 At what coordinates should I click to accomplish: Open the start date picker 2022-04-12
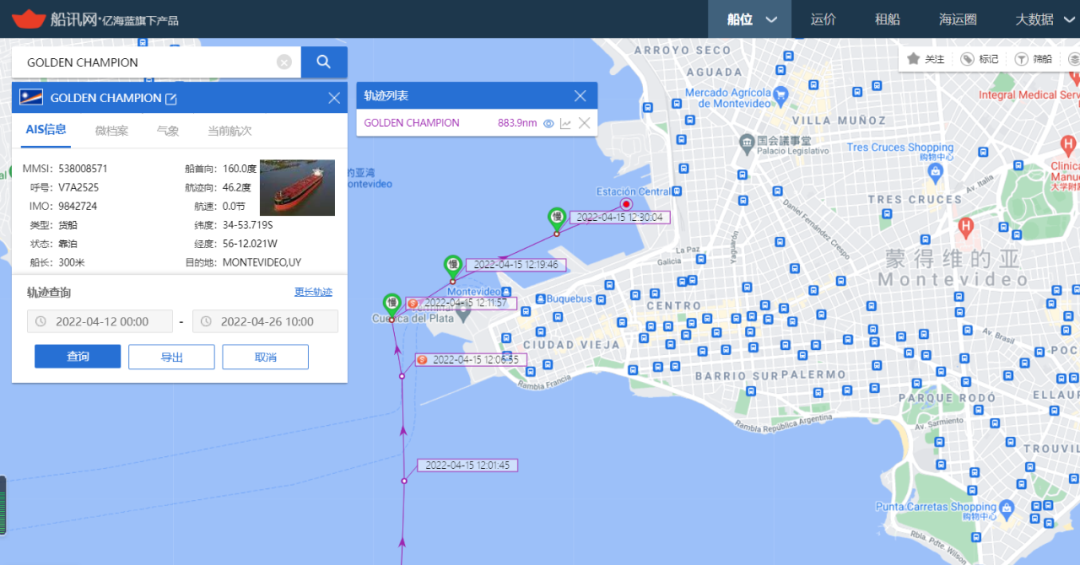(98, 321)
